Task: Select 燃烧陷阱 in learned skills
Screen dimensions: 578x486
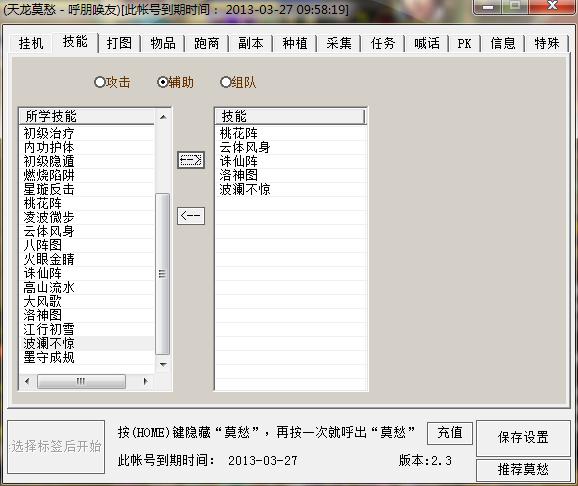Action: point(87,175)
